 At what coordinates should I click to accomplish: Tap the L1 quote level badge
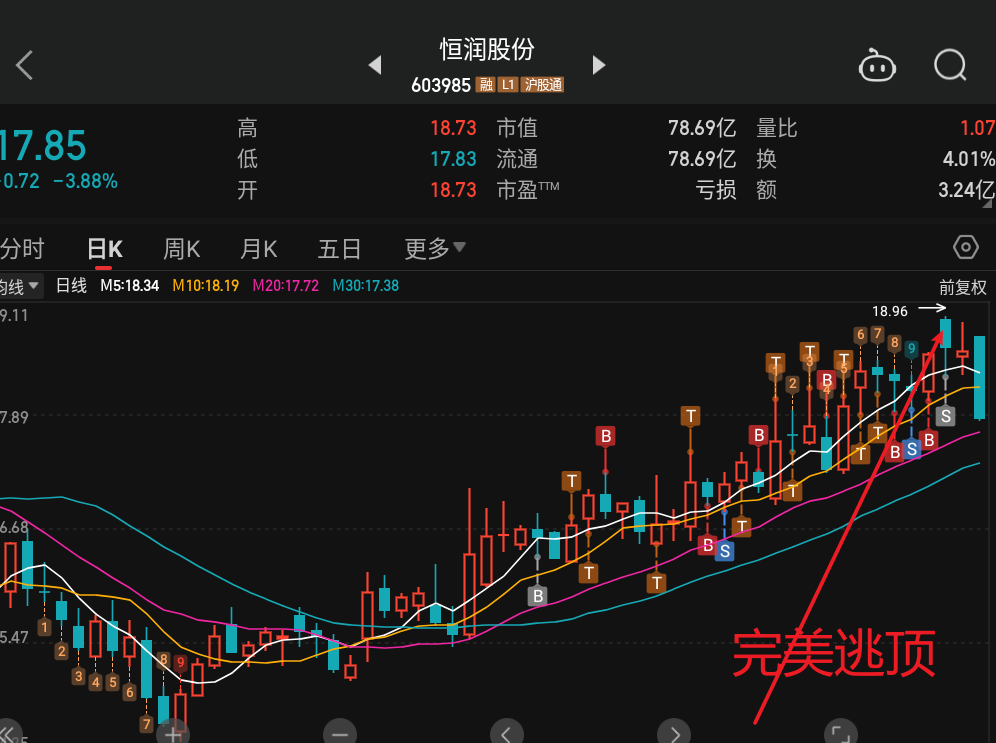tap(508, 84)
